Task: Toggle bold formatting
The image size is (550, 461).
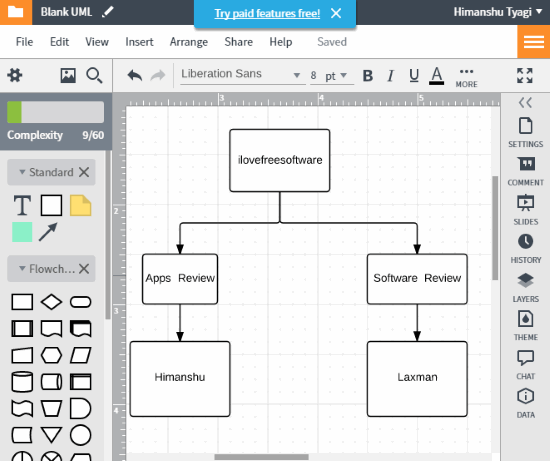Action: (x=368, y=75)
